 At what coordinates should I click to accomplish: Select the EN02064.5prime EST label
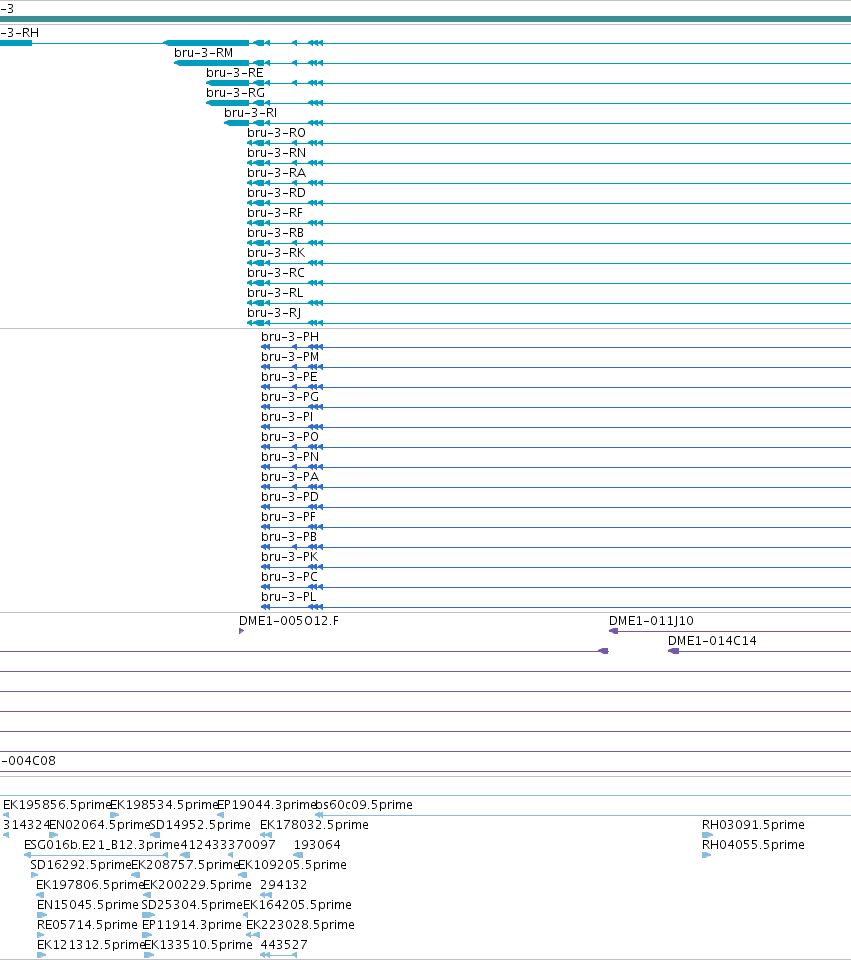(100, 825)
